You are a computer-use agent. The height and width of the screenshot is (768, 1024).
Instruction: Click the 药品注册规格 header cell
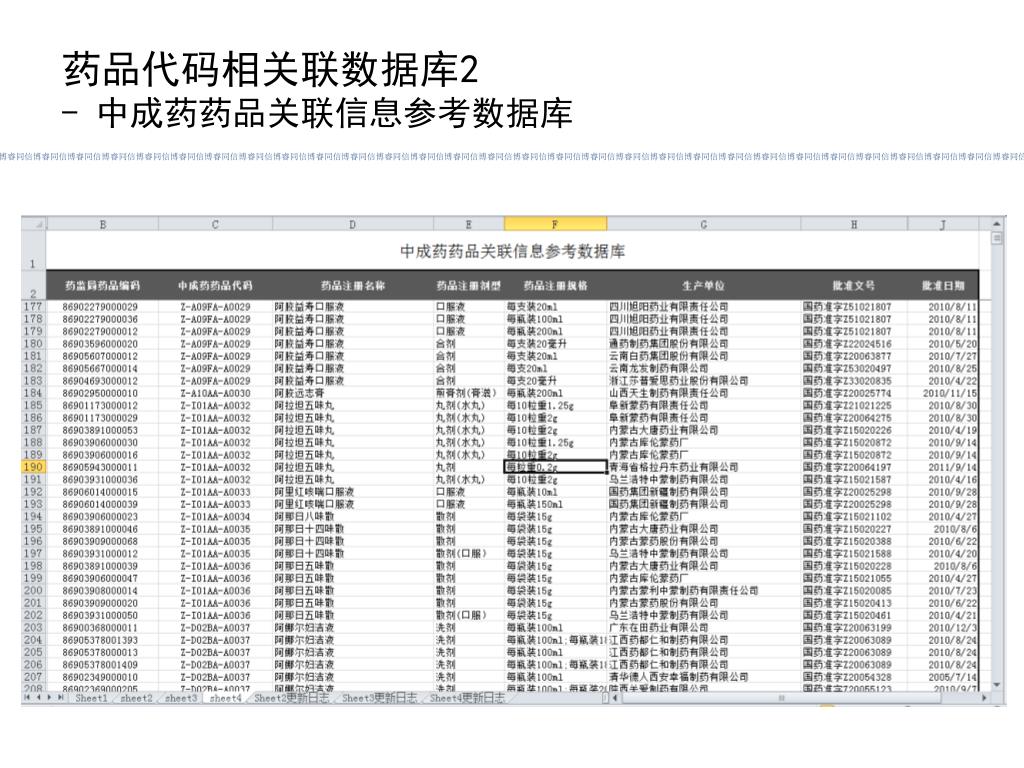pyautogui.click(x=555, y=286)
